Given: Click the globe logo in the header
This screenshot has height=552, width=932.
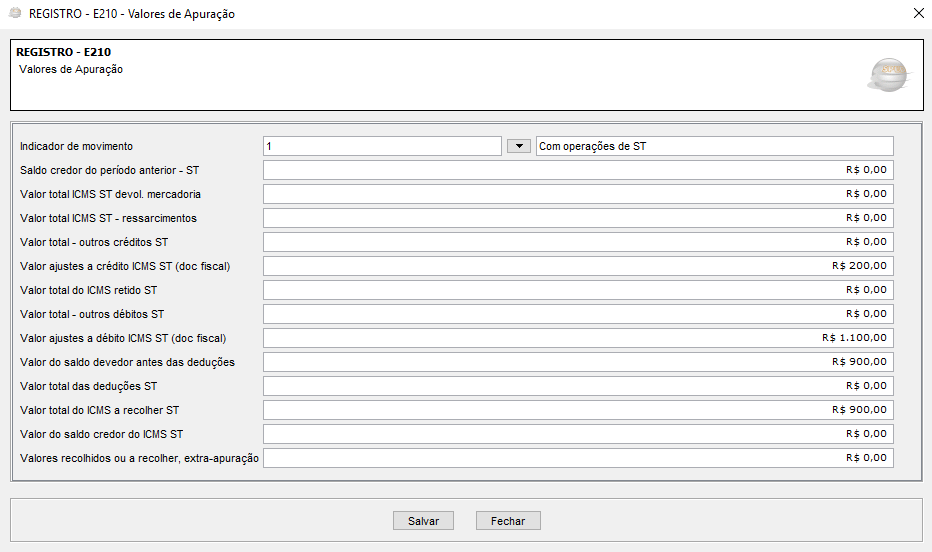Looking at the screenshot, I should 888,75.
